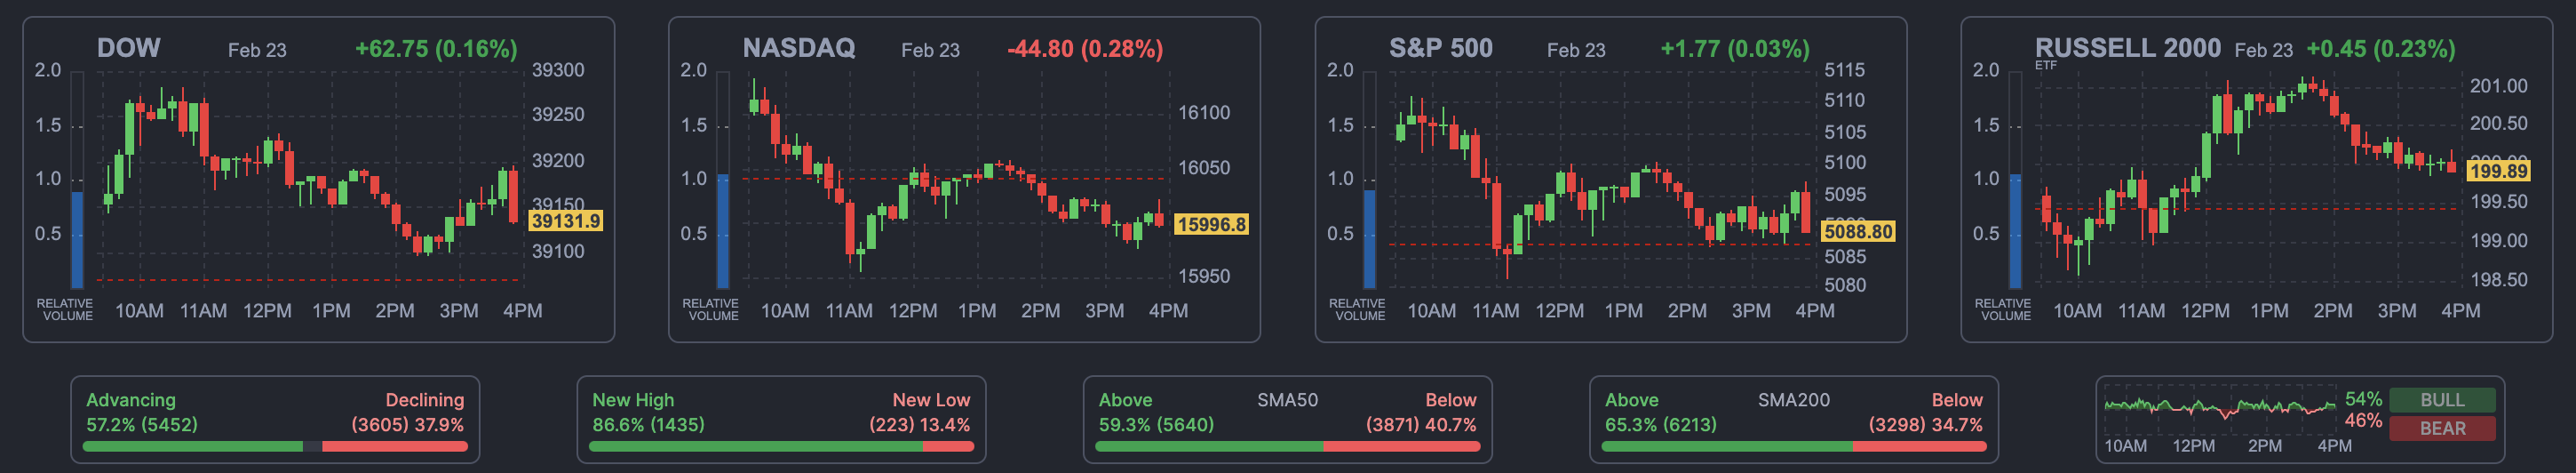
Task: Click the S&P 500 relative volume bar
Action: coord(1370,181)
